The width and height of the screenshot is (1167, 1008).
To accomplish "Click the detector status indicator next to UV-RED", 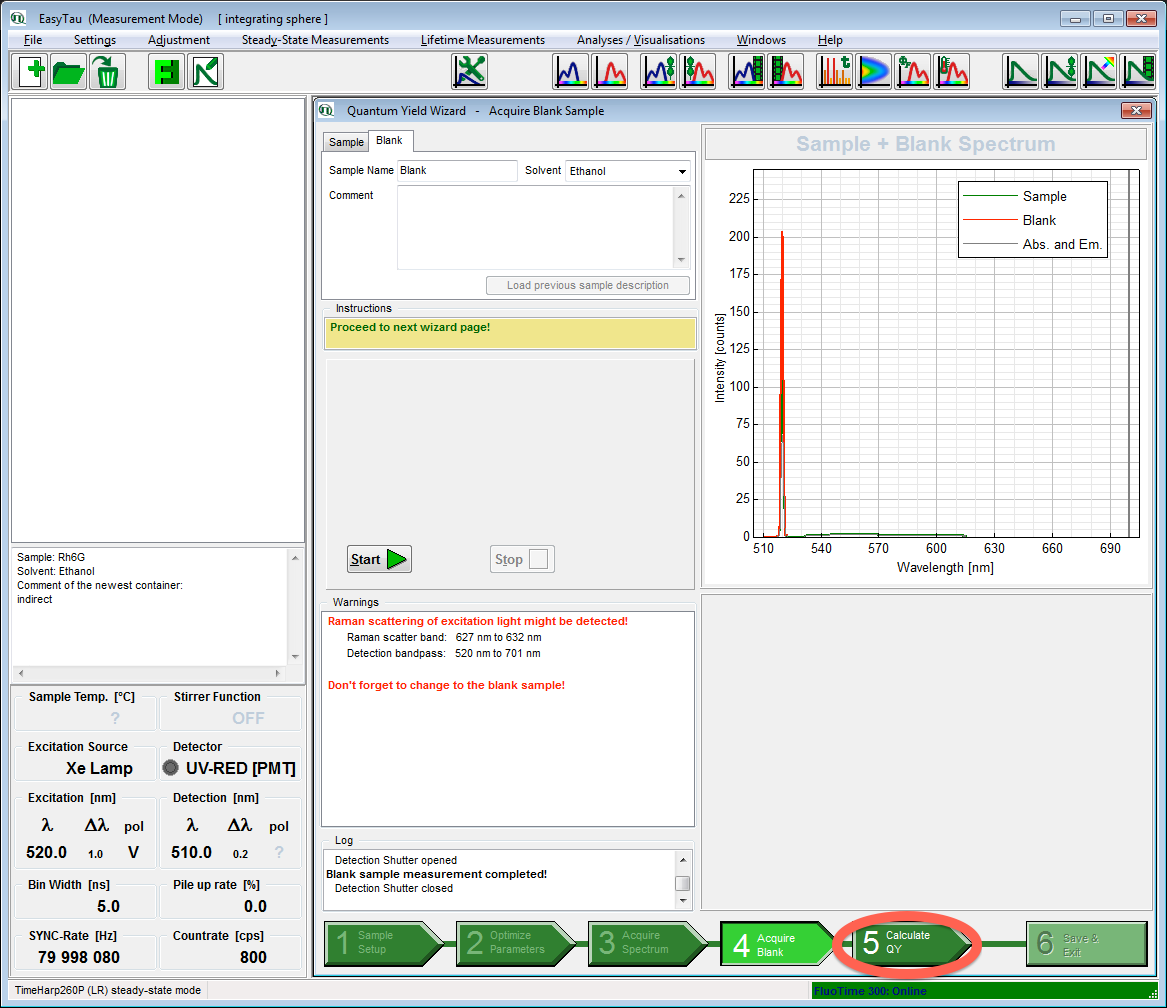I will coord(170,768).
